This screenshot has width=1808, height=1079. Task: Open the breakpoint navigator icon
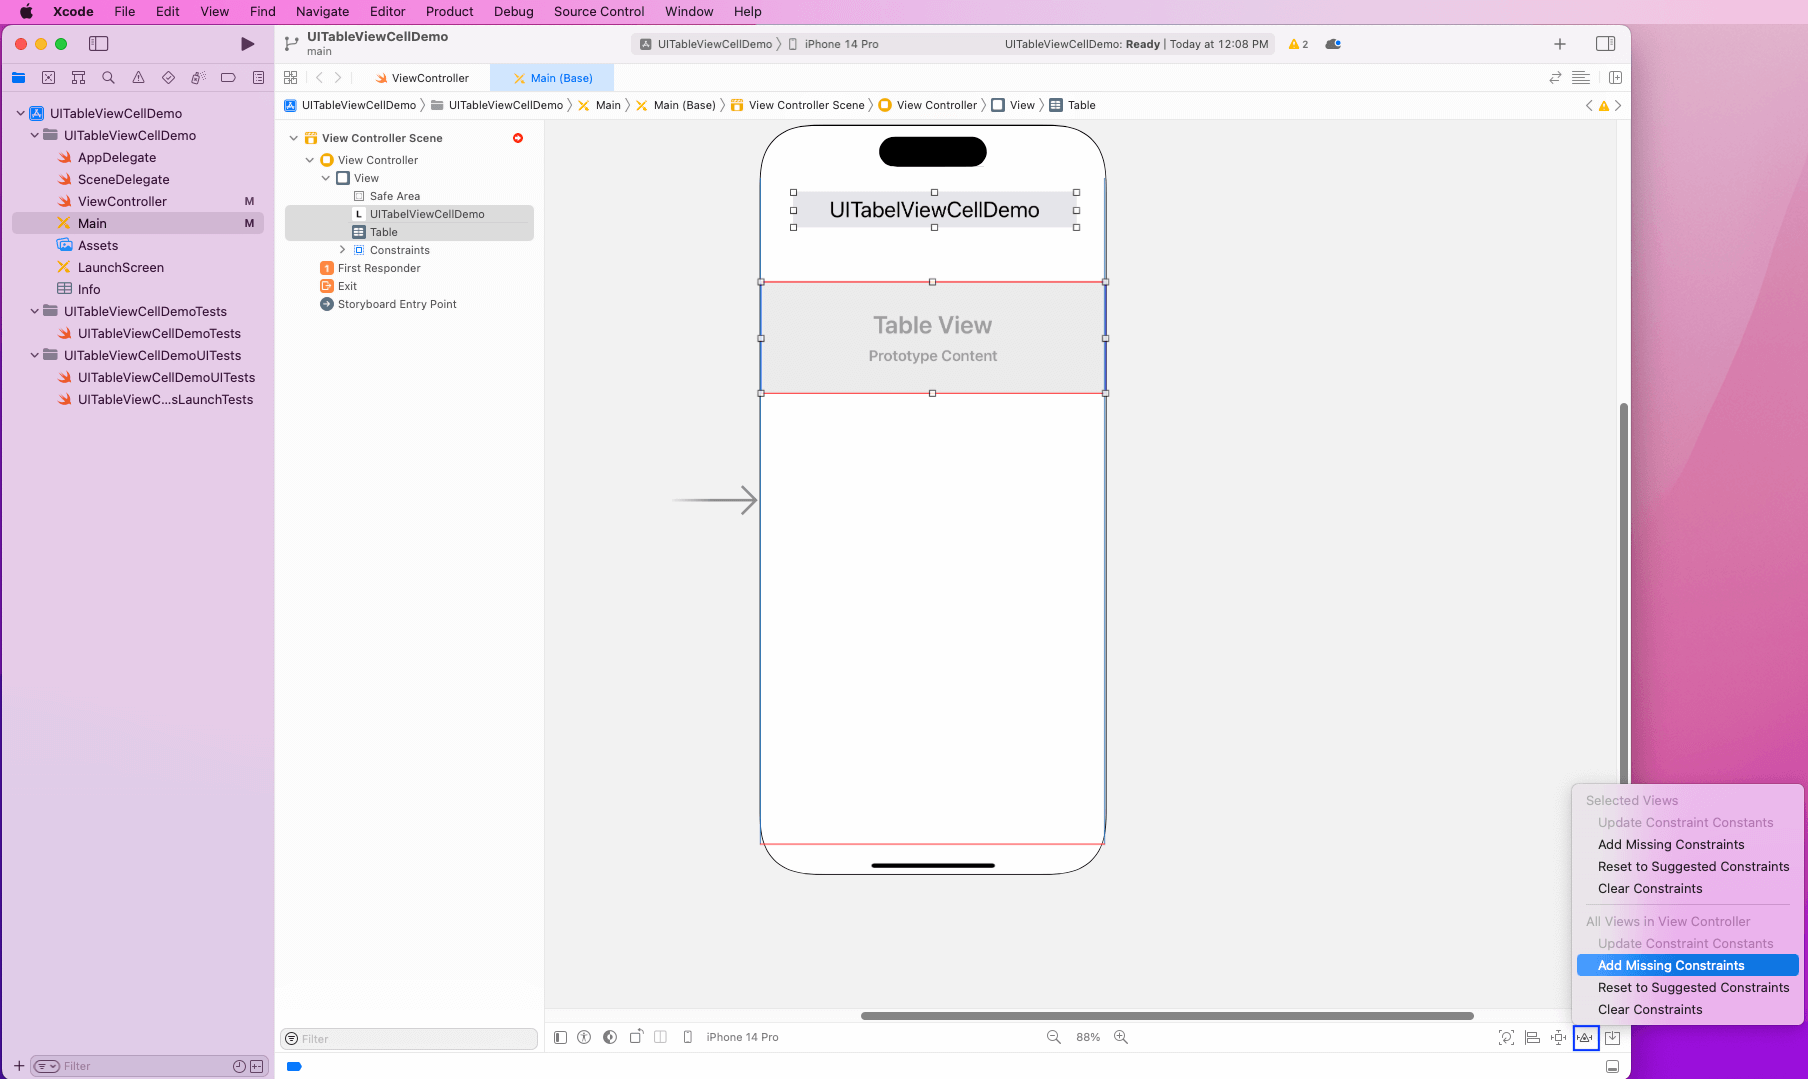click(228, 77)
